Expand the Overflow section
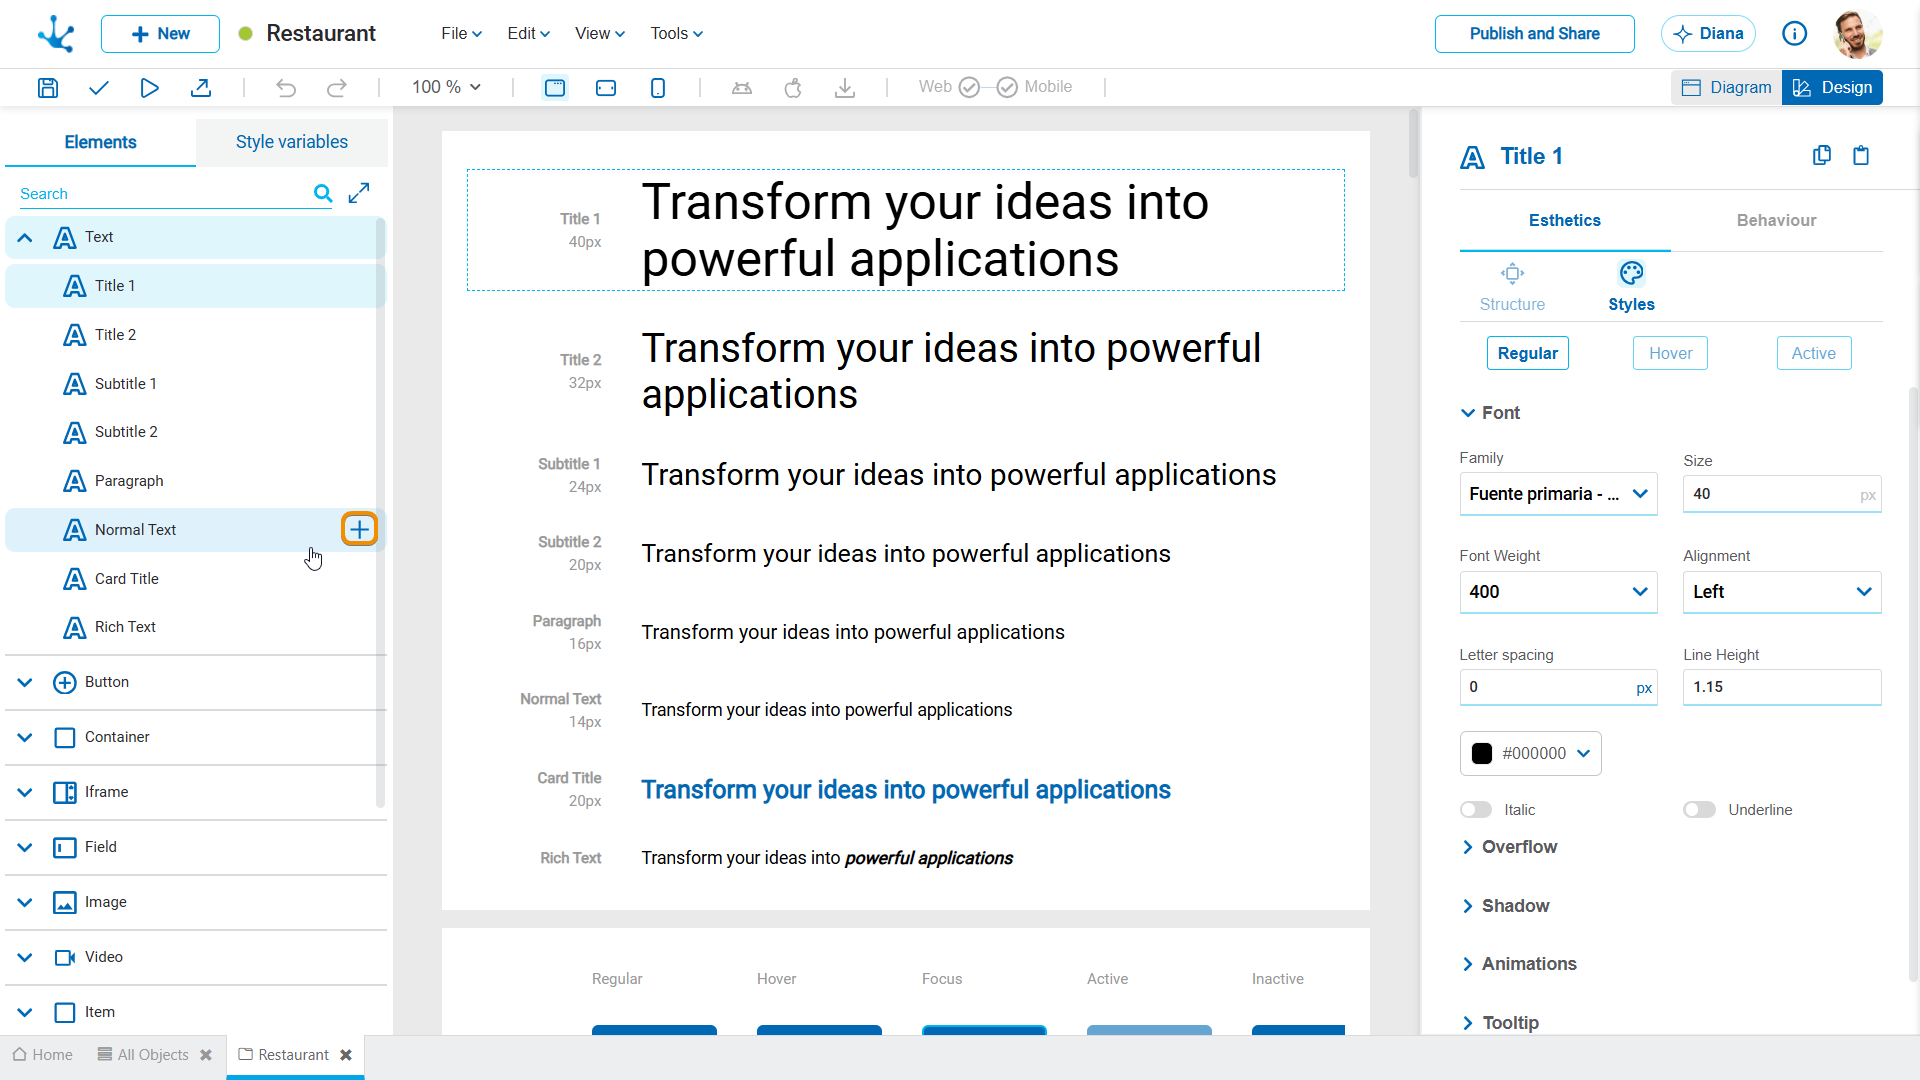The width and height of the screenshot is (1920, 1080). [1509, 847]
